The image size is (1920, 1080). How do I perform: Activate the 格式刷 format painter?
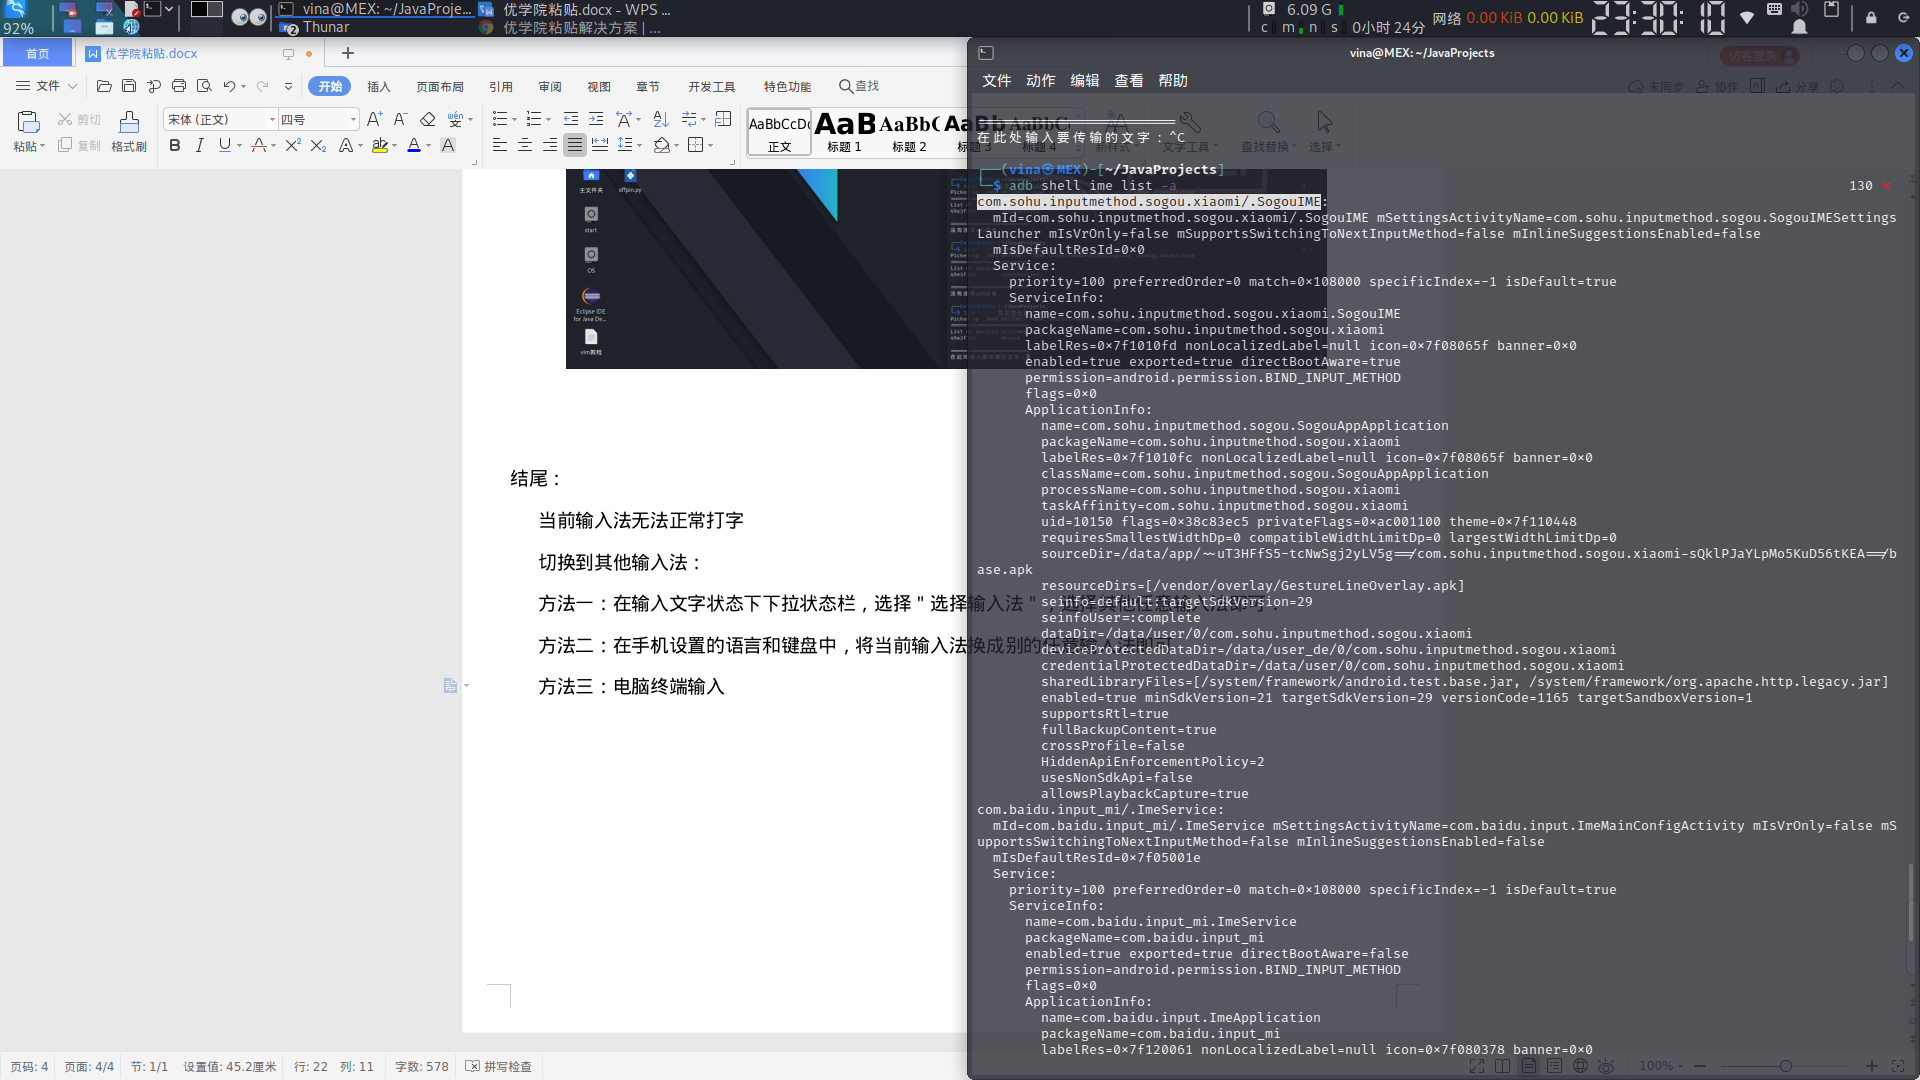coord(129,132)
